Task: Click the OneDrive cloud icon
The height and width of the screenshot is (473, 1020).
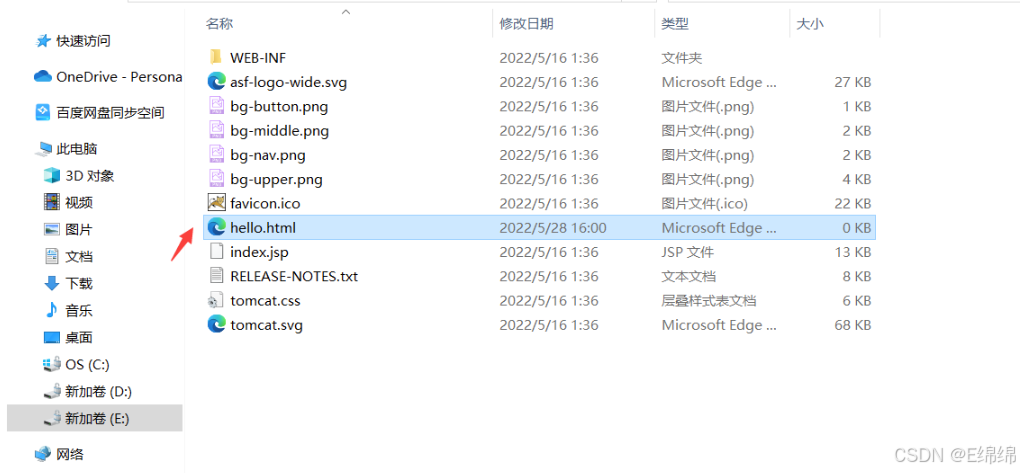Action: 42,77
